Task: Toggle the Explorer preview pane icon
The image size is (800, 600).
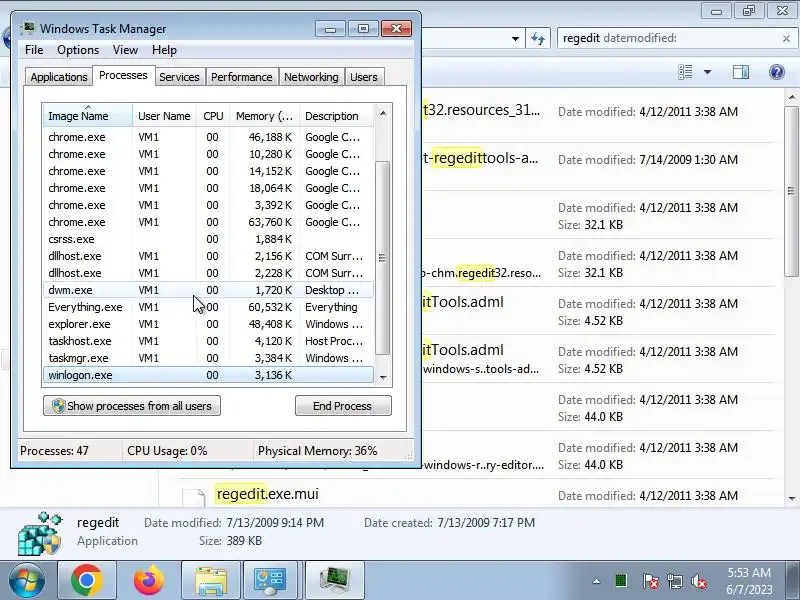Action: [x=741, y=72]
